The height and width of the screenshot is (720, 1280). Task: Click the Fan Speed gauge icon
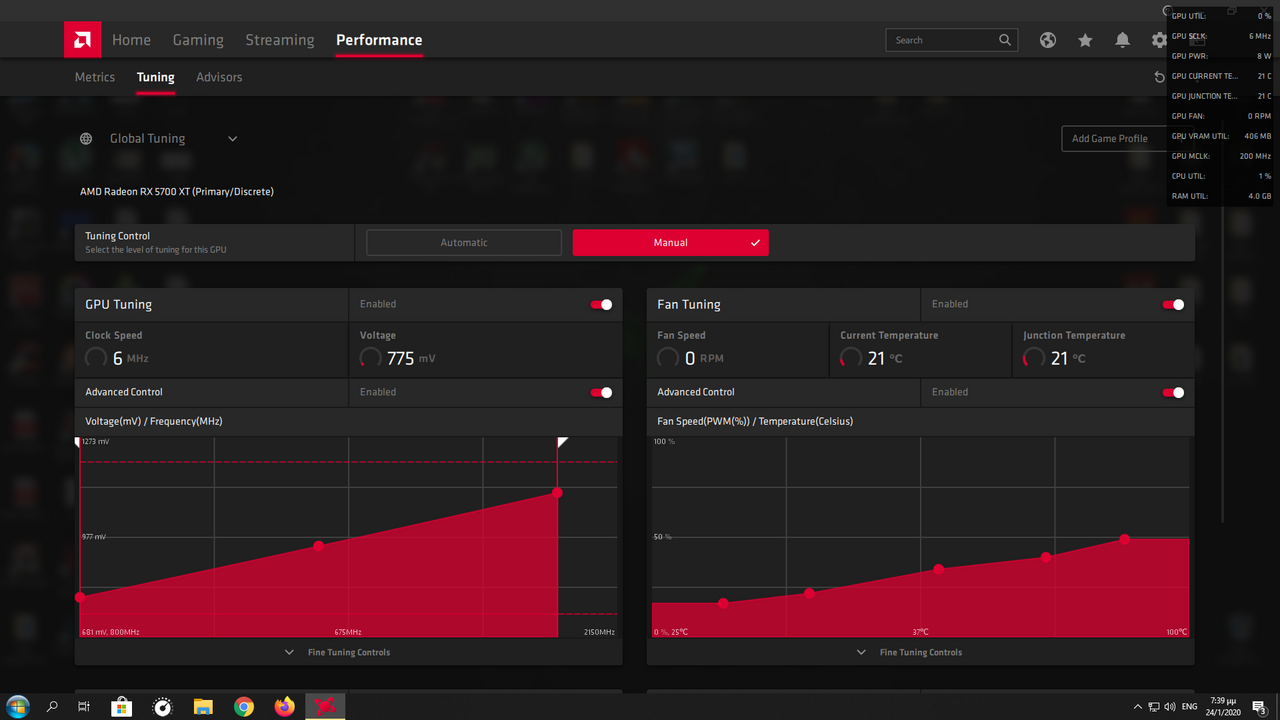668,358
